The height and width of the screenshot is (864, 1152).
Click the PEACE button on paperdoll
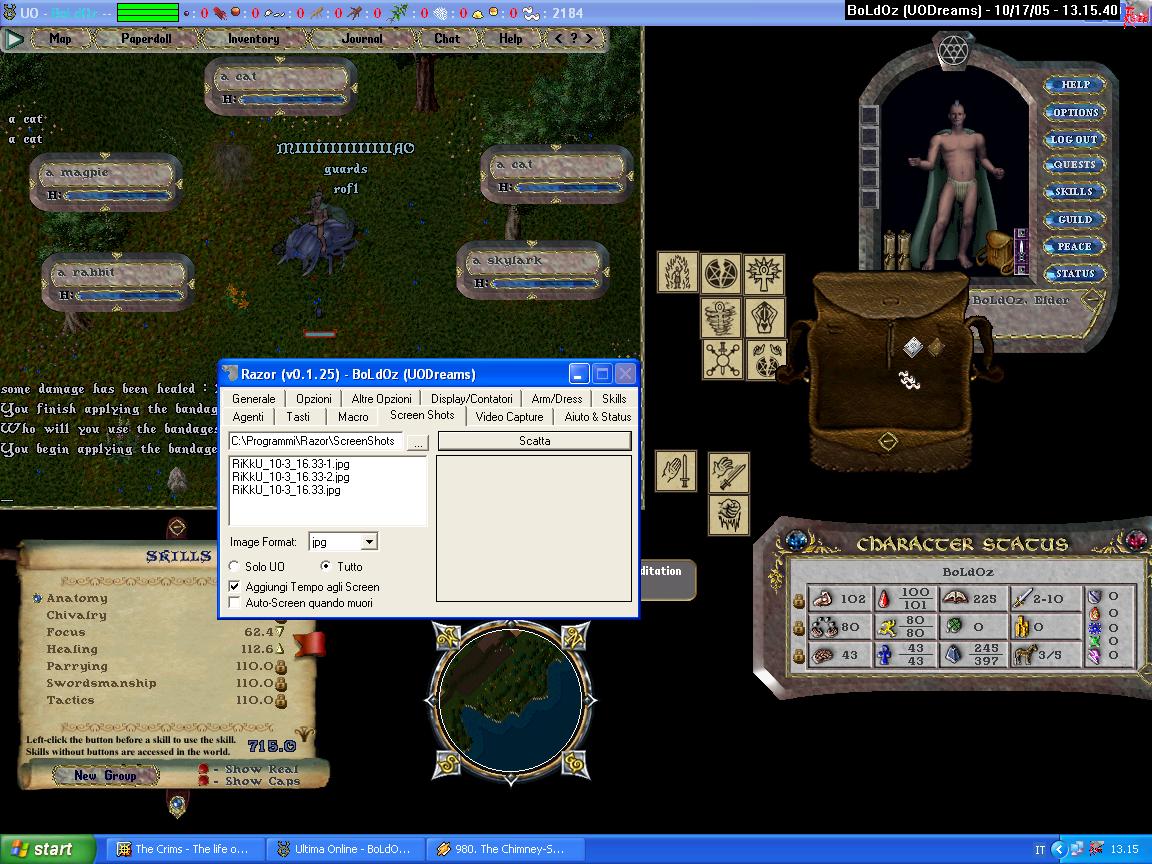point(1074,246)
